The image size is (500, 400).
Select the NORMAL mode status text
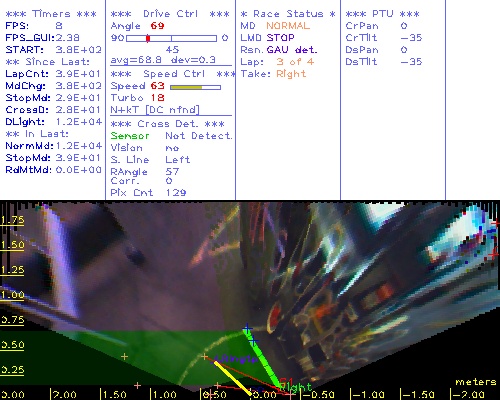point(288,26)
